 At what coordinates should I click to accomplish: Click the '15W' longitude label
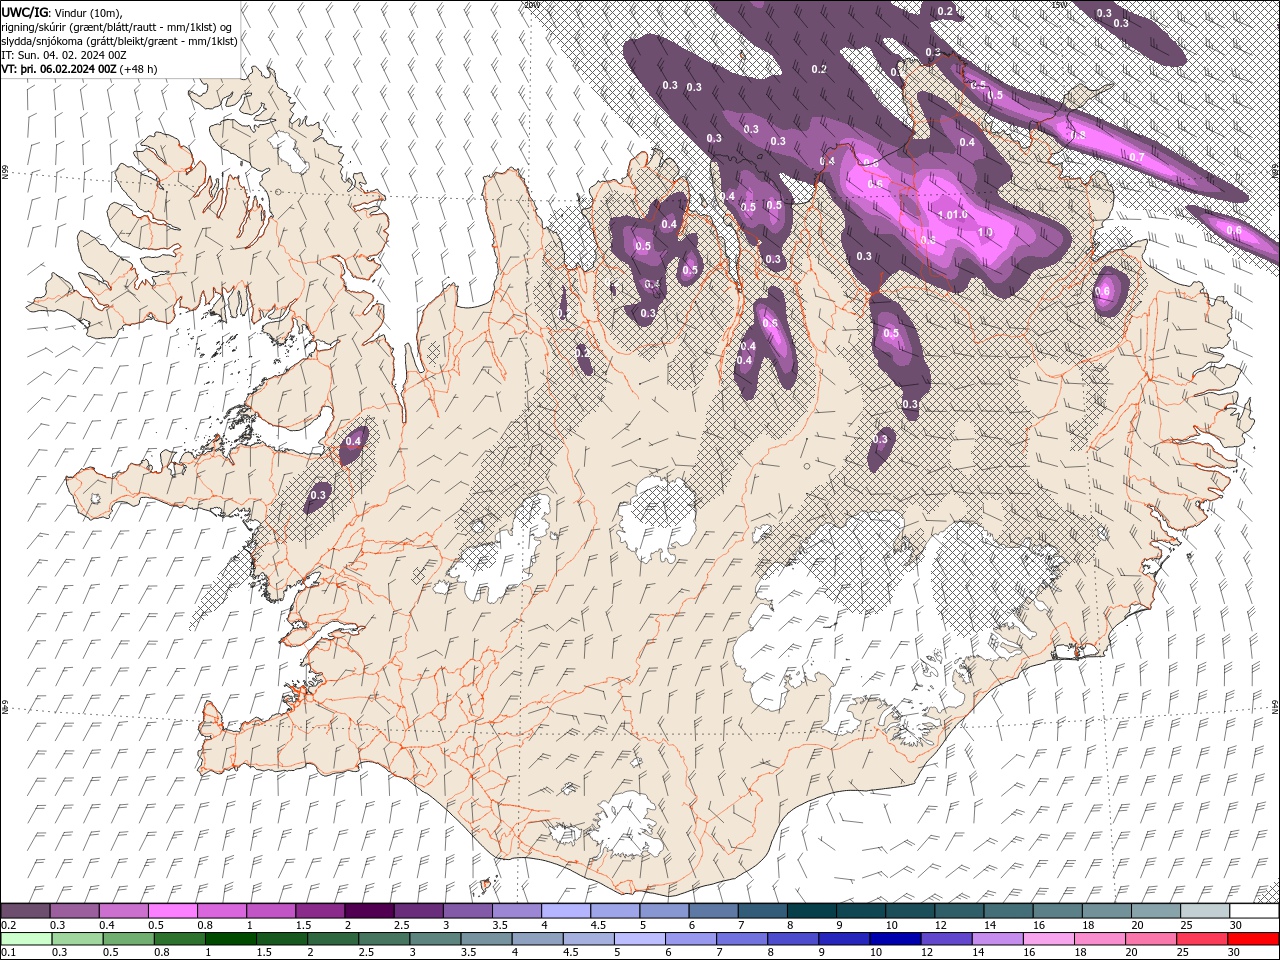coord(1058,4)
